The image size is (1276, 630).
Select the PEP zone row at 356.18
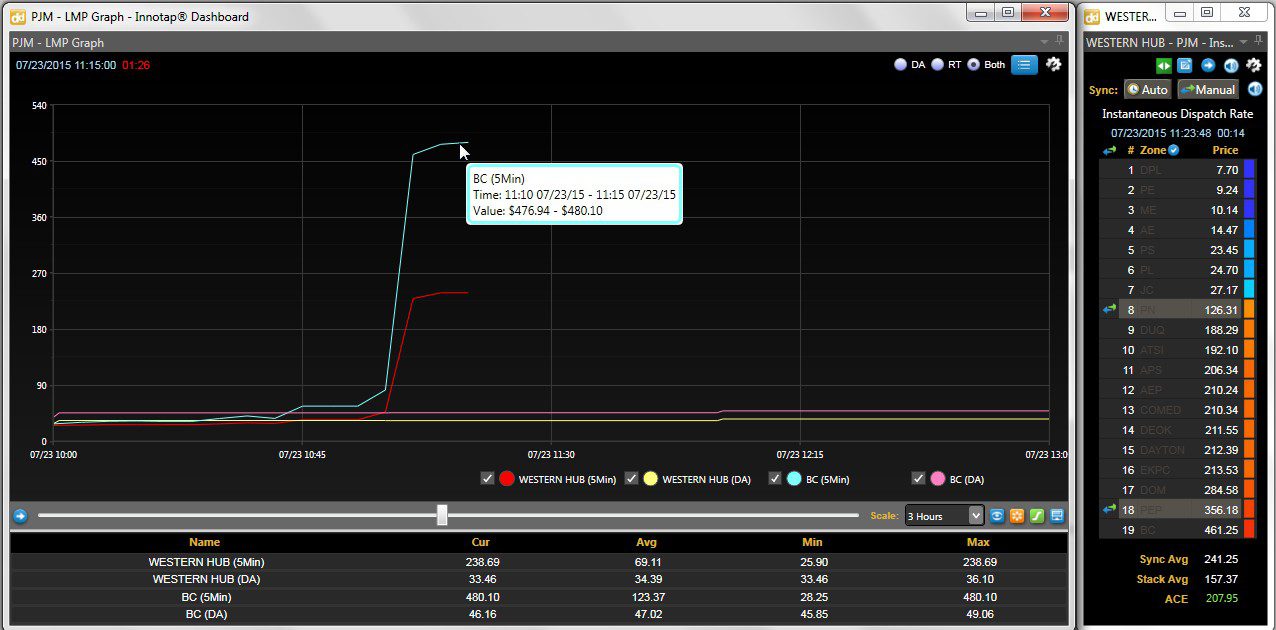pyautogui.click(x=1177, y=510)
